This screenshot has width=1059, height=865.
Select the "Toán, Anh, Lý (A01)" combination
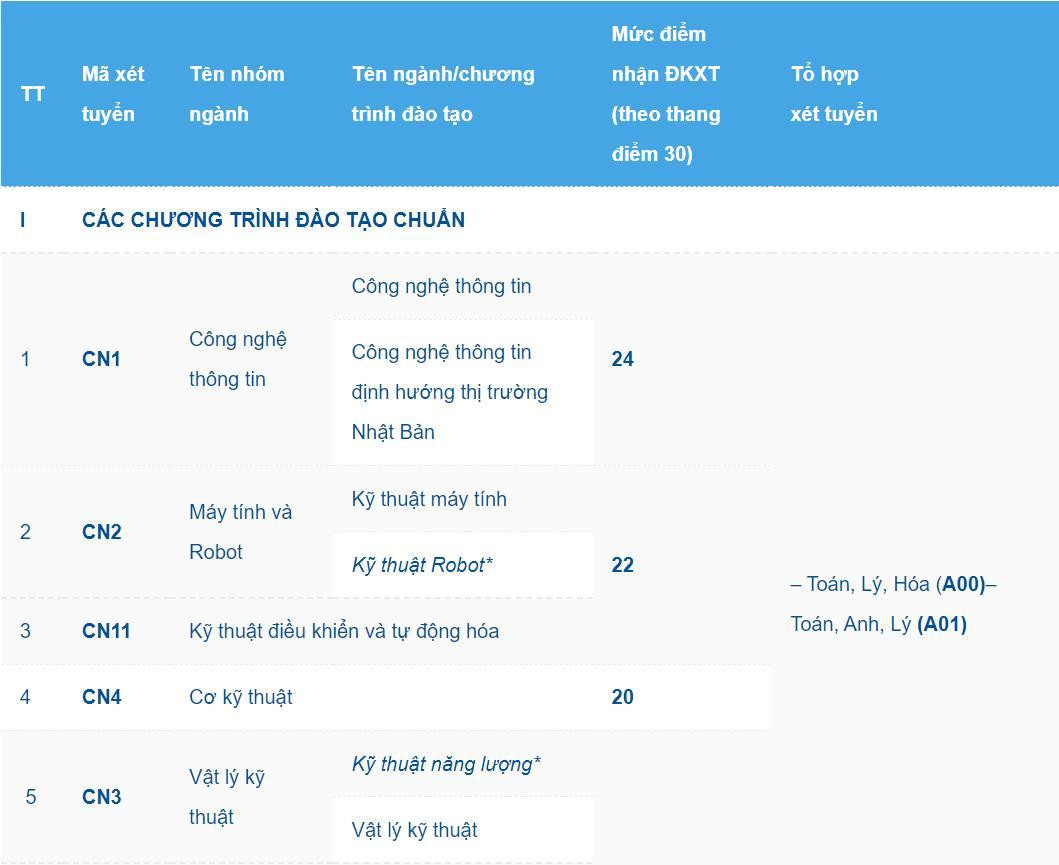[878, 625]
